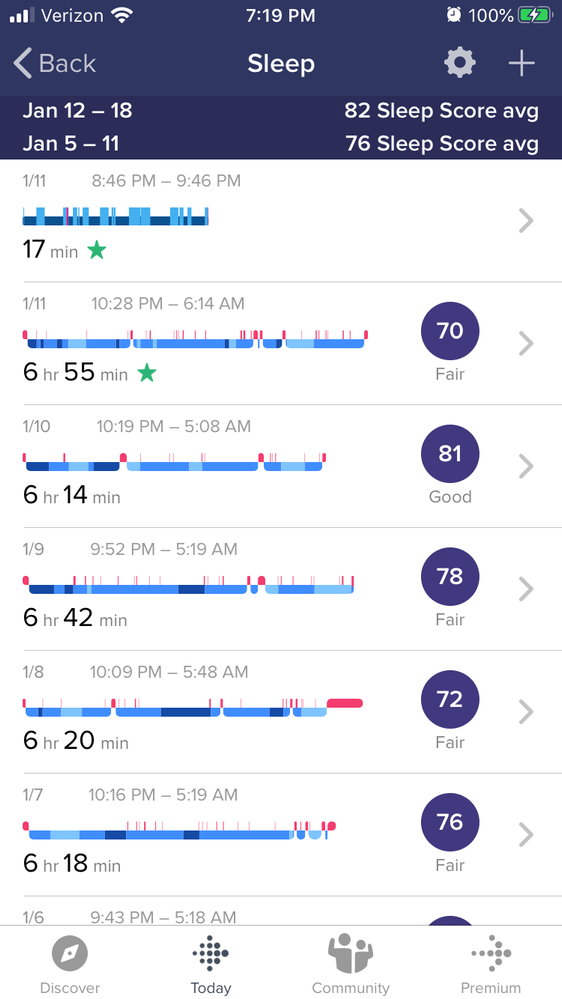
Task: Tap the Back arrow in header
Action: 54,64
